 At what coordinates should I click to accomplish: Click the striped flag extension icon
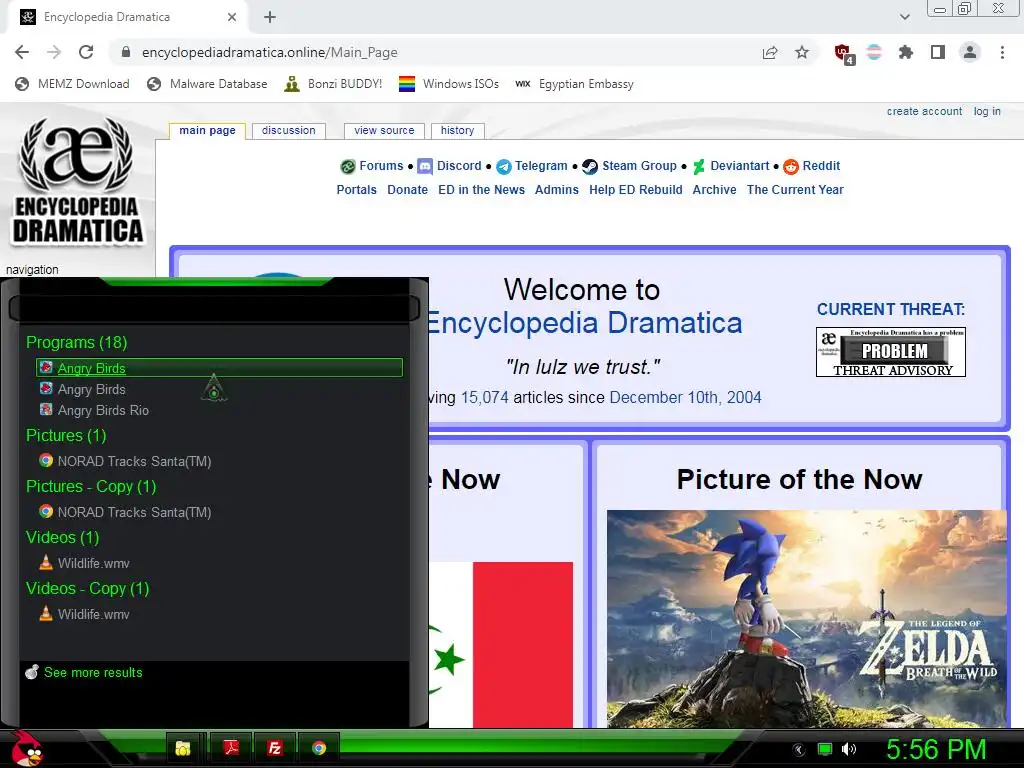pyautogui.click(x=874, y=52)
